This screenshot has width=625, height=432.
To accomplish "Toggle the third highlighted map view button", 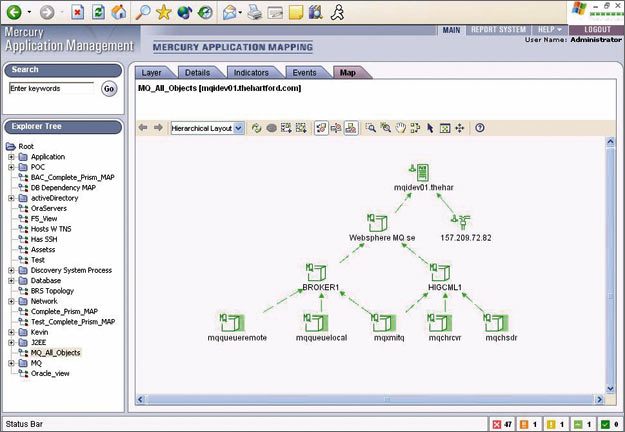I will (351, 128).
